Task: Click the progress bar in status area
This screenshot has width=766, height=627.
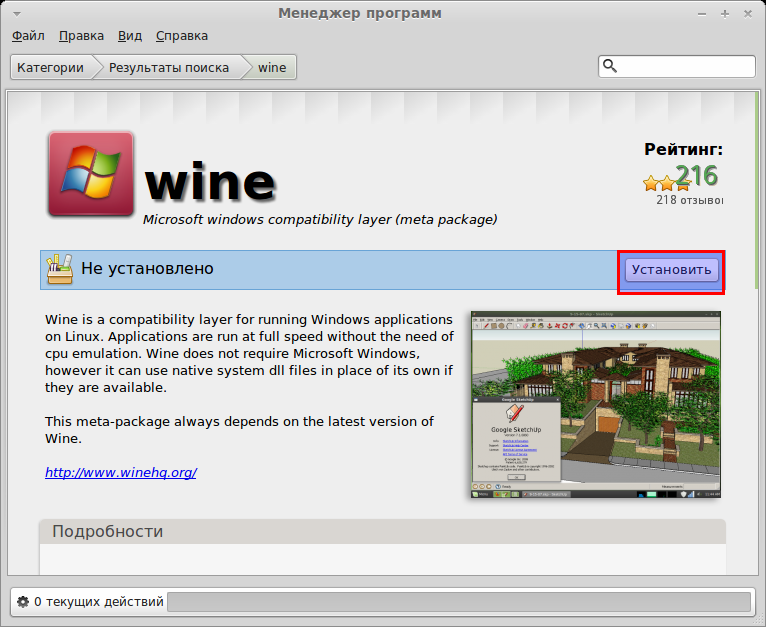Action: 459,602
